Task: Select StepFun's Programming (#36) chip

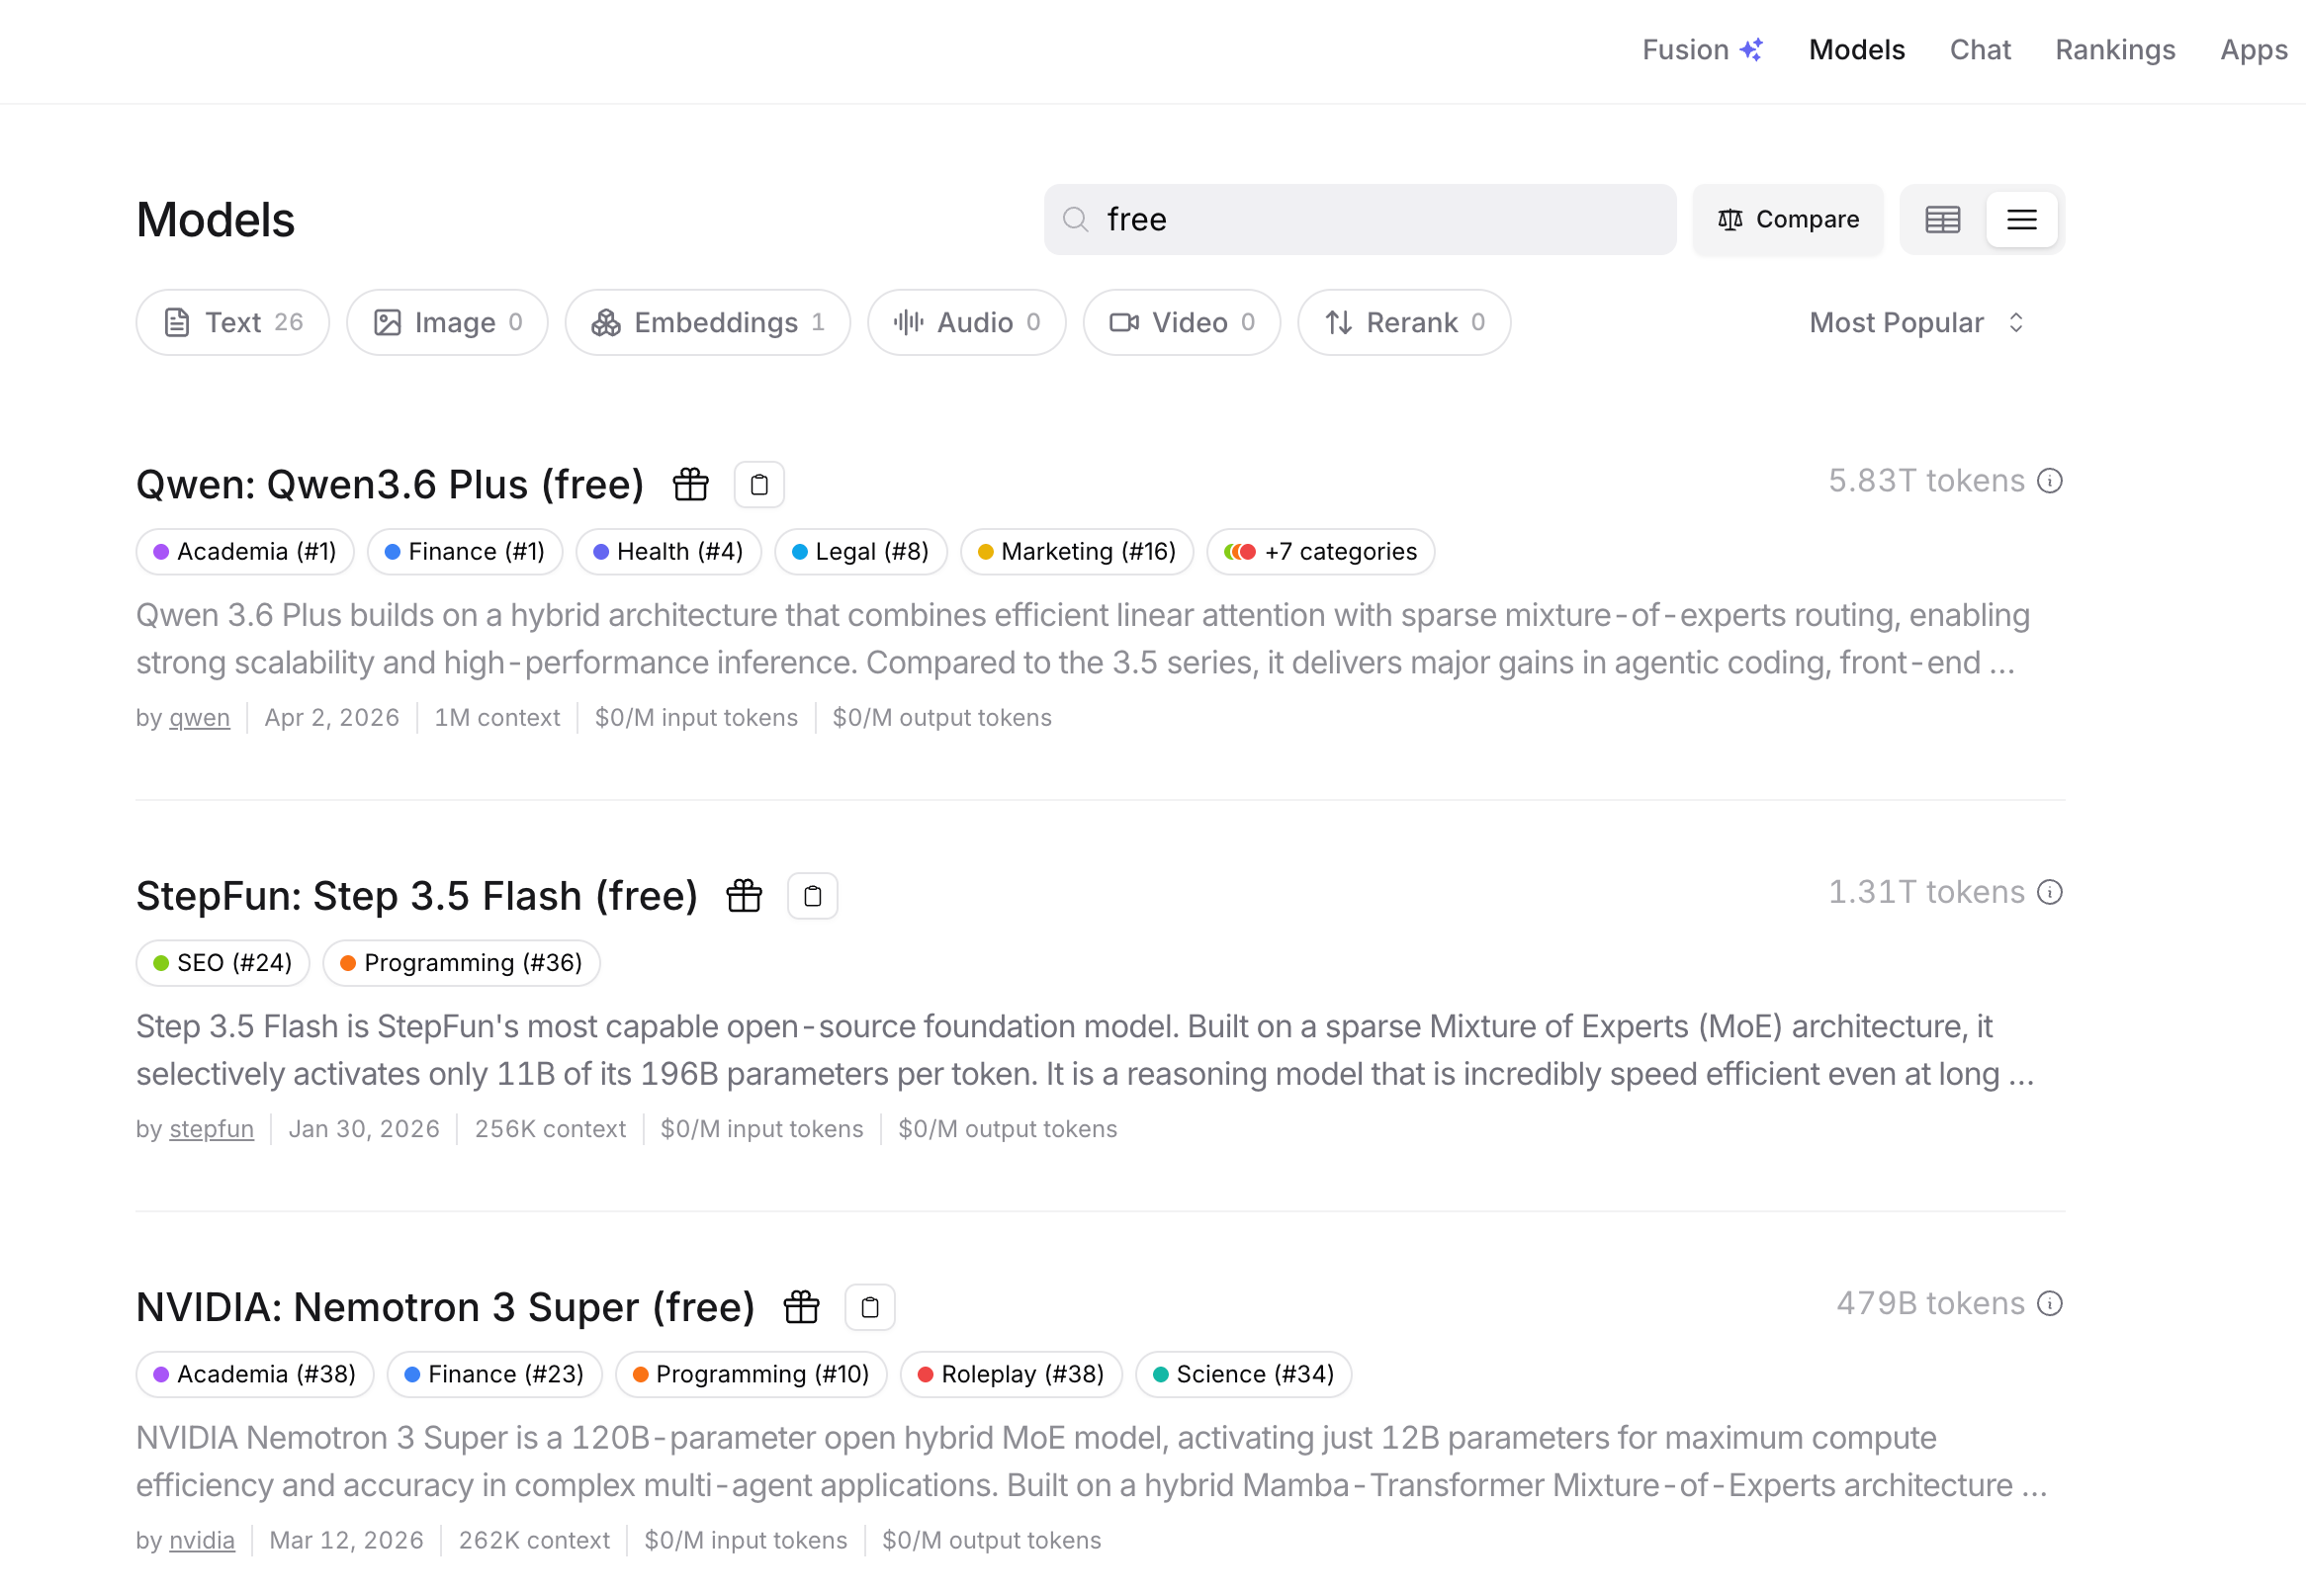Action: coord(462,963)
